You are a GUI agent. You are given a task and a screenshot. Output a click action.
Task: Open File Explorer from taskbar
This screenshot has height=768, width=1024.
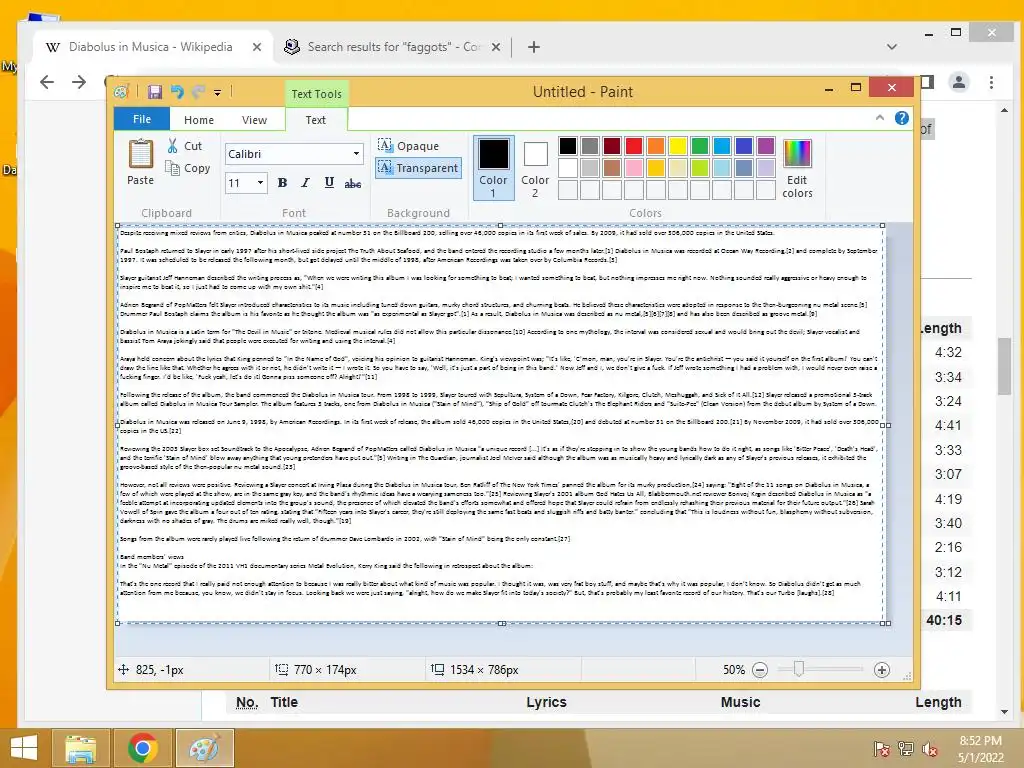[x=80, y=748]
